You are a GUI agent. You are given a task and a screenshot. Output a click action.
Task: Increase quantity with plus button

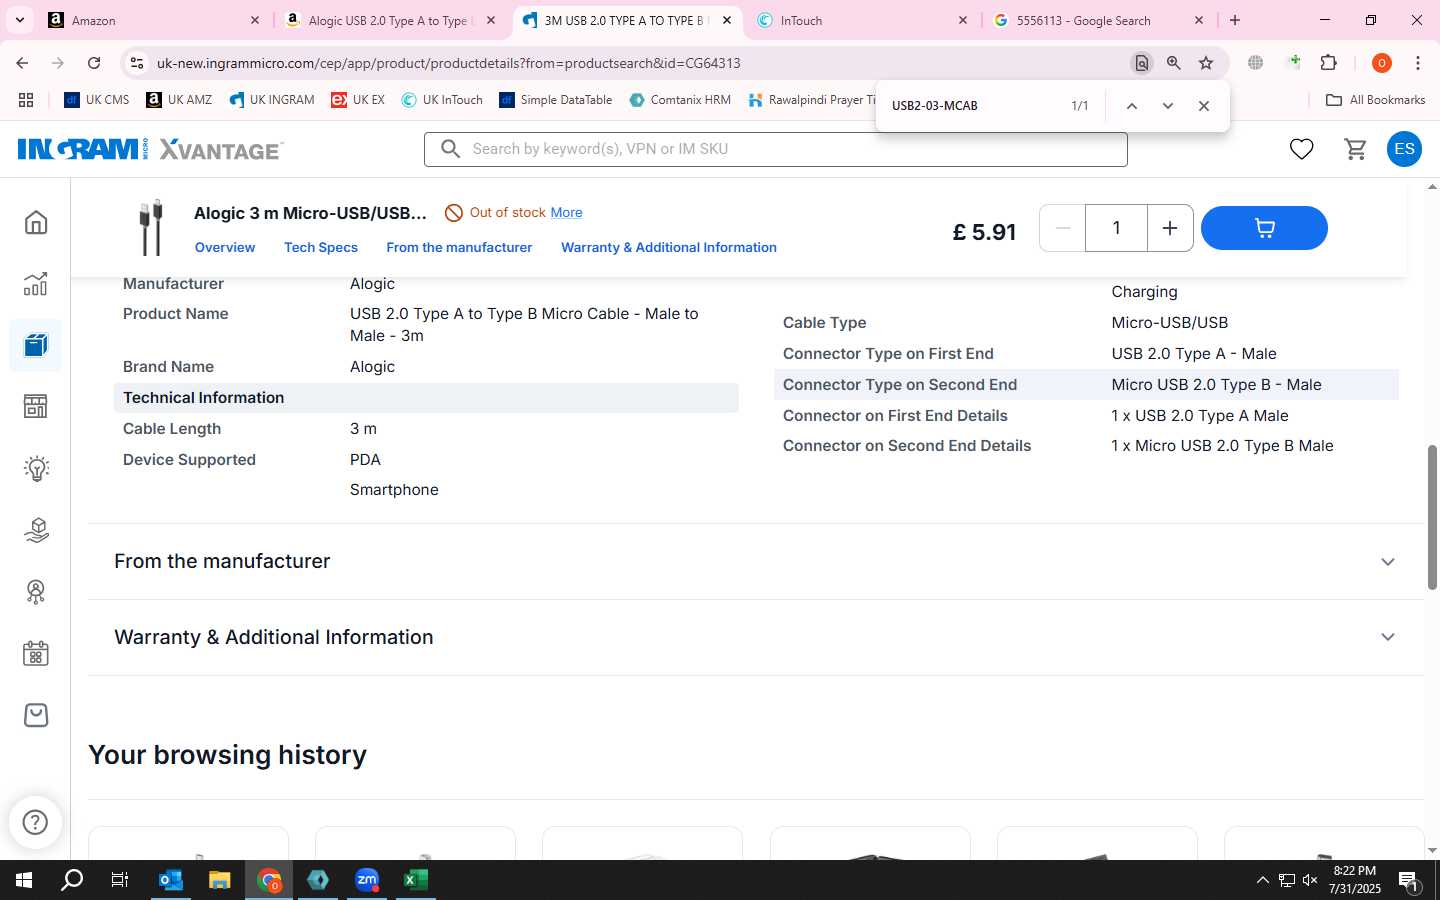1170,228
